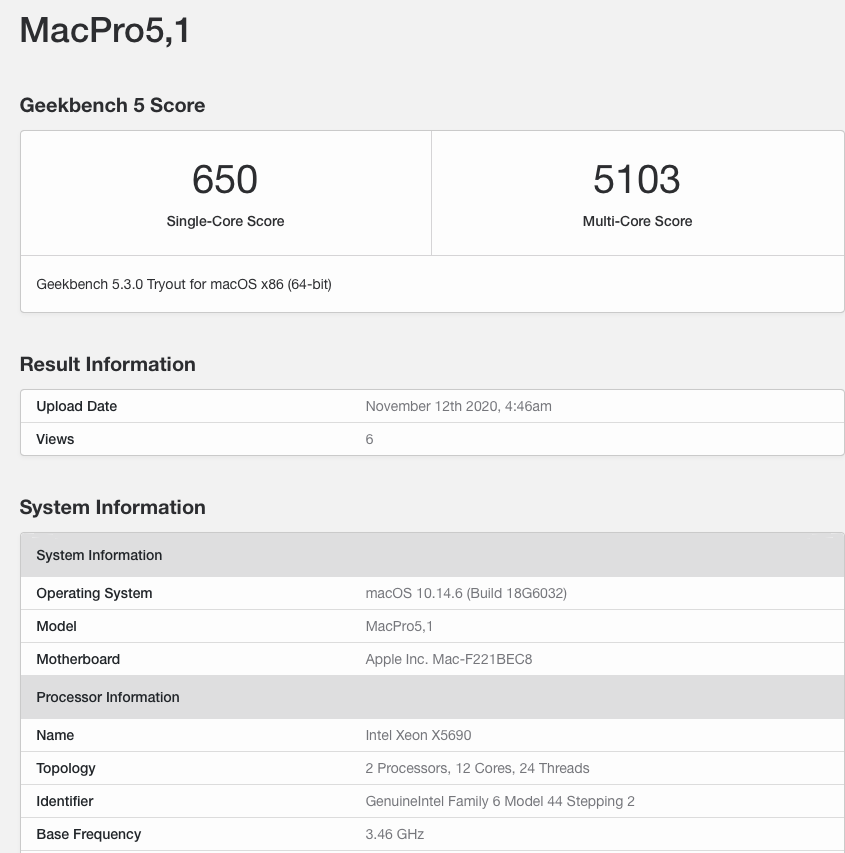The width and height of the screenshot is (845, 853).
Task: Click the MacPro5,1 page title
Action: [104, 30]
